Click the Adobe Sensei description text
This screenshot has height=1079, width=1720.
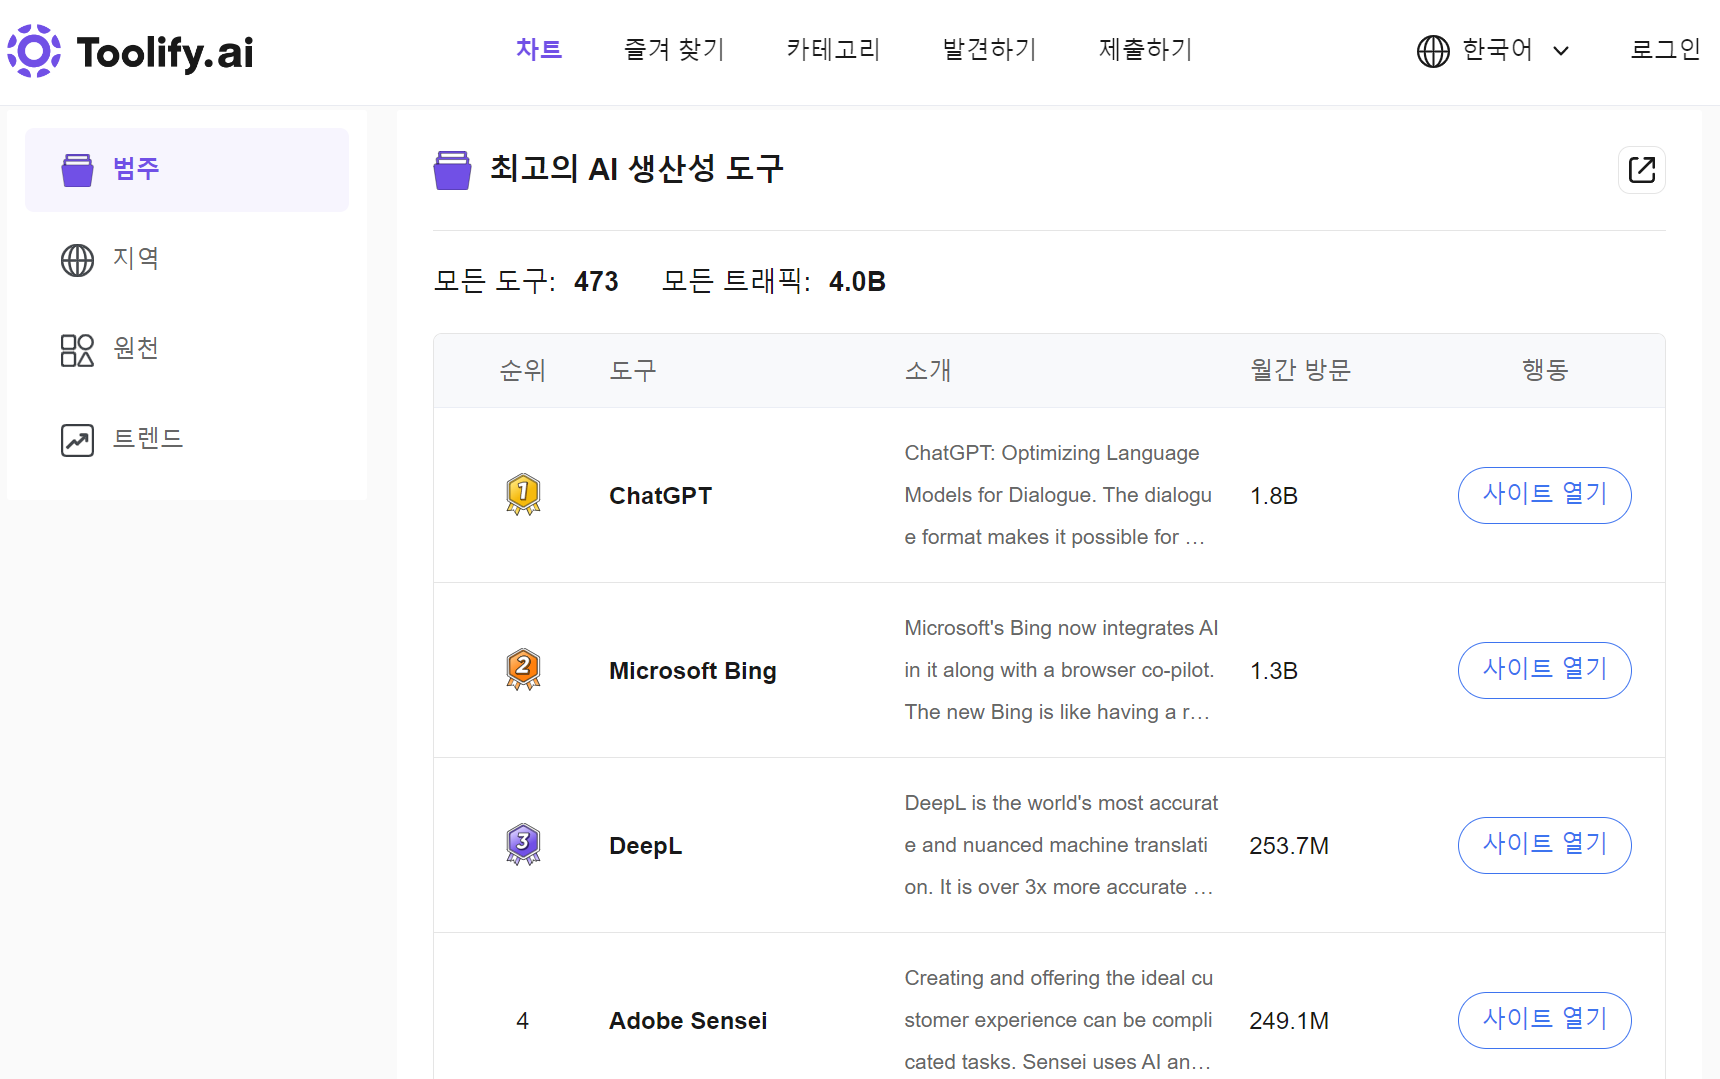(x=1059, y=1020)
